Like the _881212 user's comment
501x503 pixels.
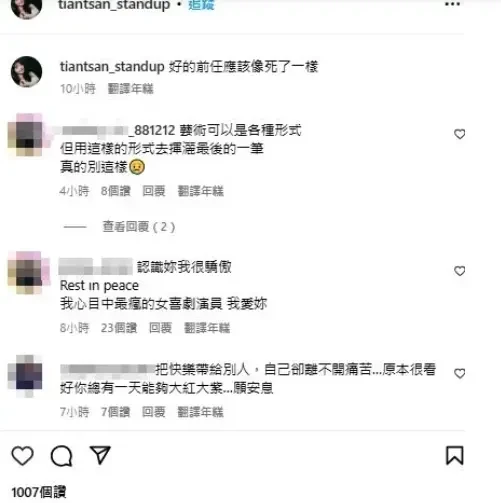coord(460,134)
